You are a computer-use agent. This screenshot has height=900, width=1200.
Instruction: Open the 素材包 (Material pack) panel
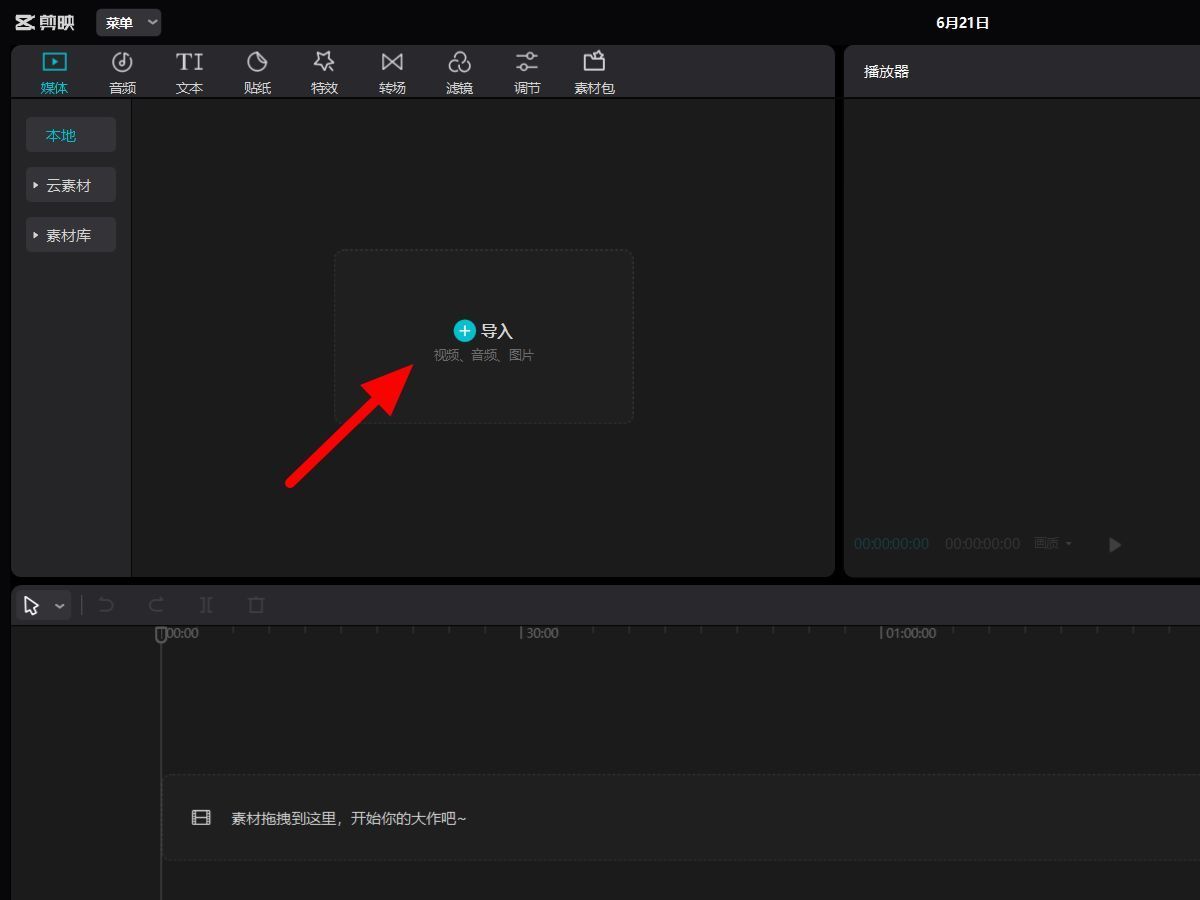pos(594,73)
